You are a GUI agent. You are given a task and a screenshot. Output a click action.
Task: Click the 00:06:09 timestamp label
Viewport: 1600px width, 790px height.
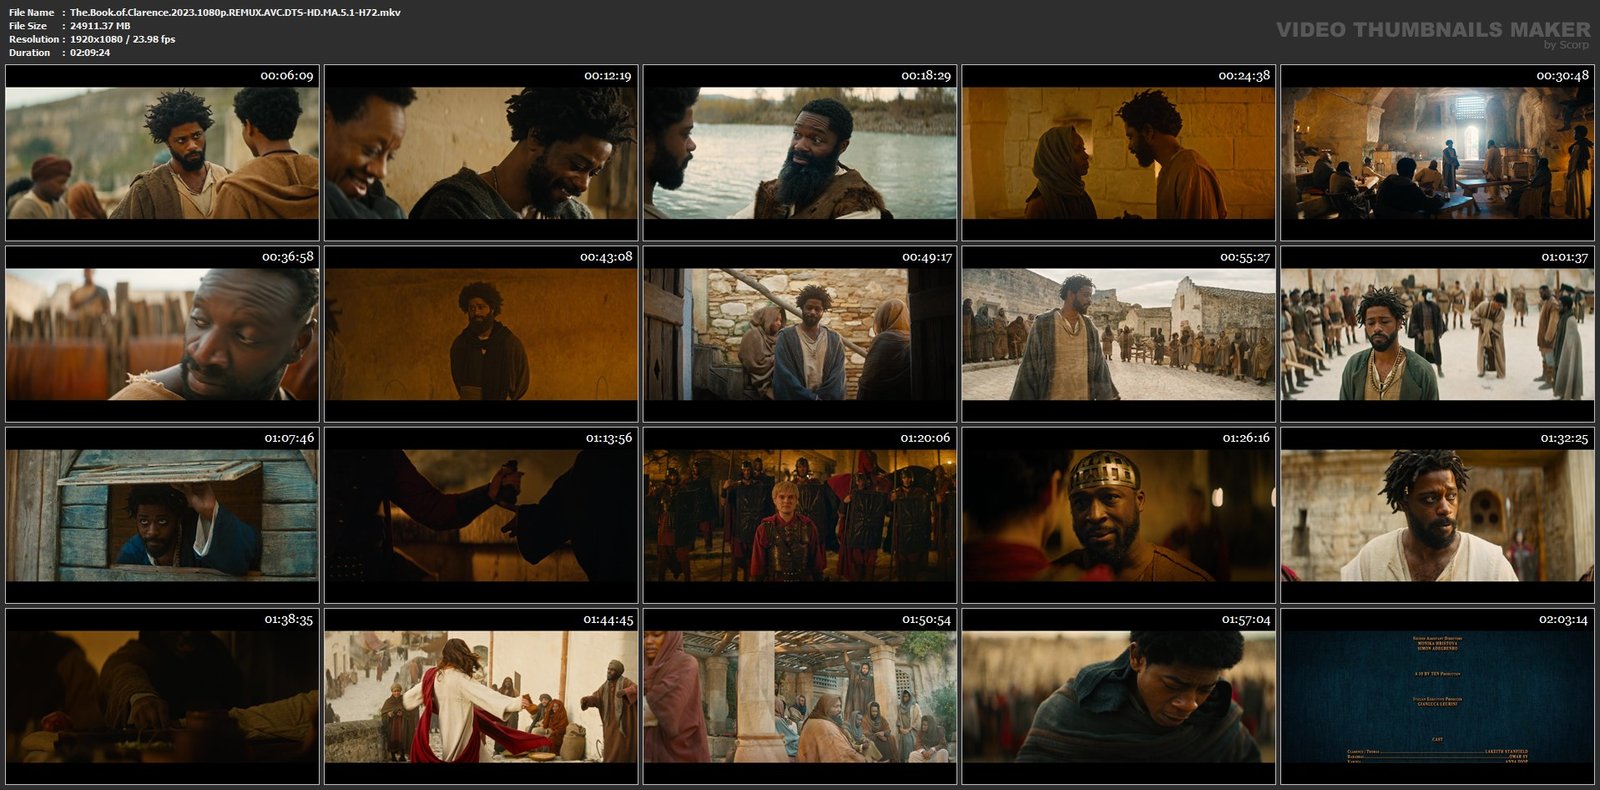287,76
